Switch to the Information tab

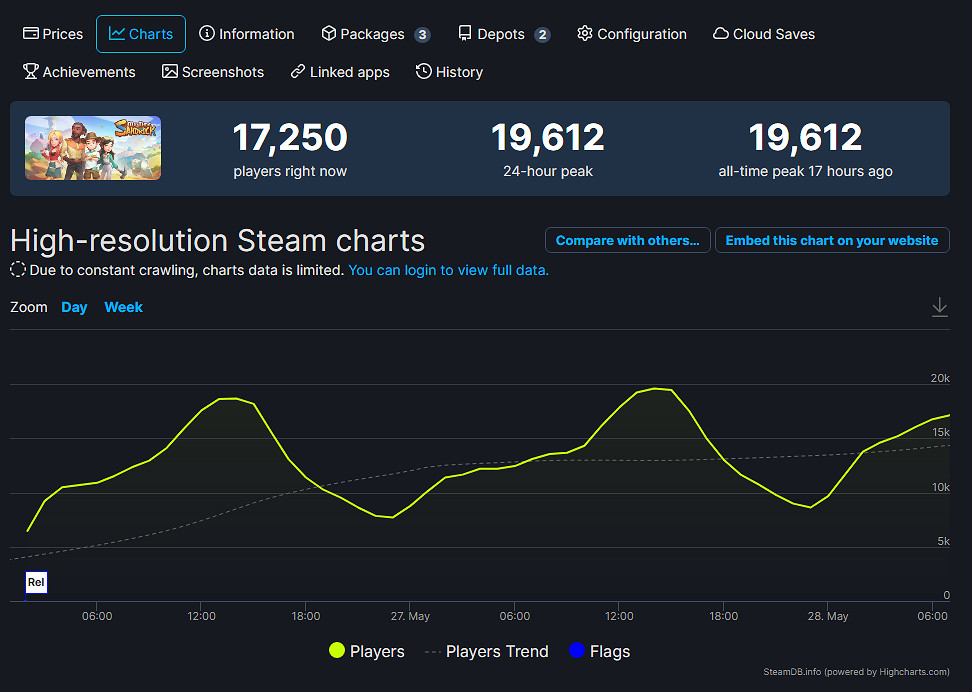point(247,34)
